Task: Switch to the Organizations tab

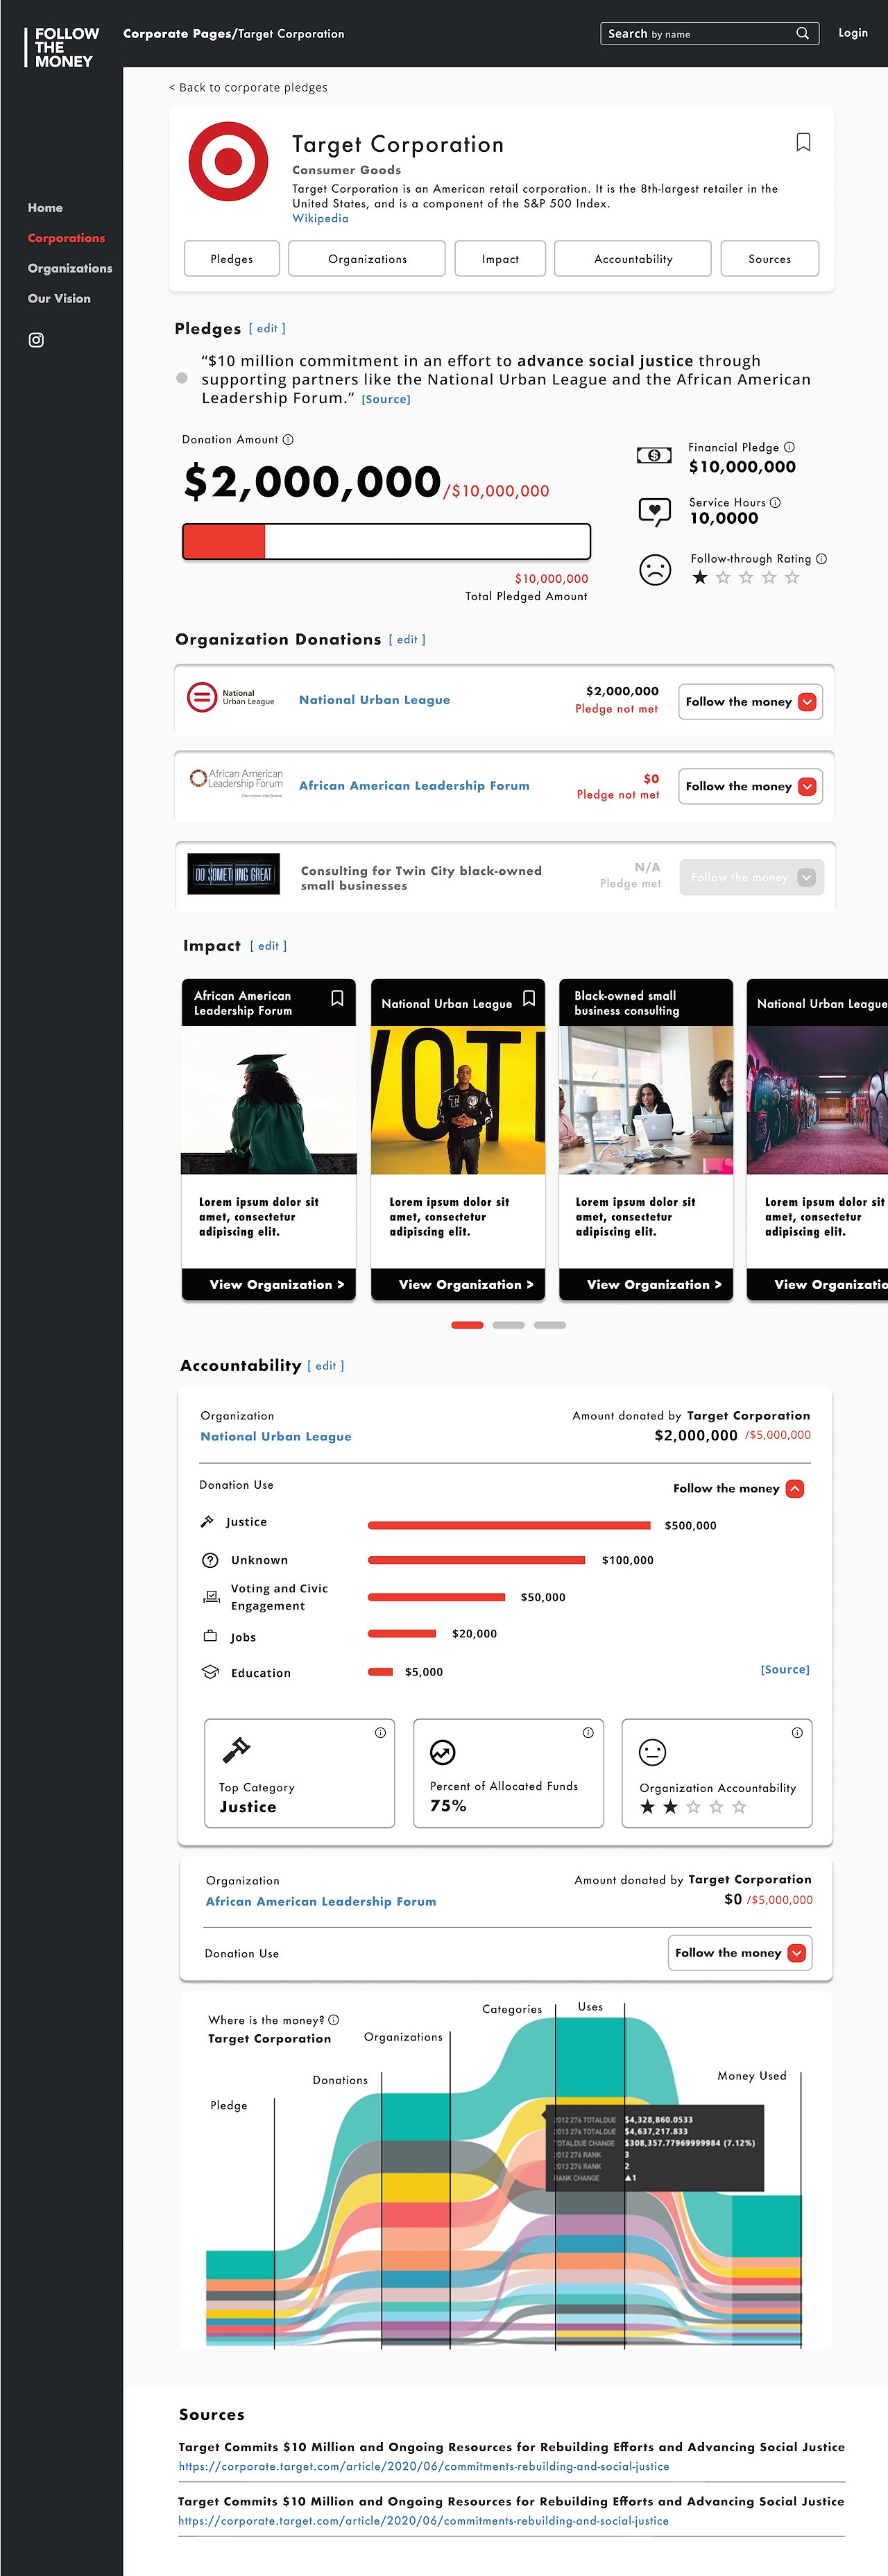Action: pyautogui.click(x=367, y=259)
